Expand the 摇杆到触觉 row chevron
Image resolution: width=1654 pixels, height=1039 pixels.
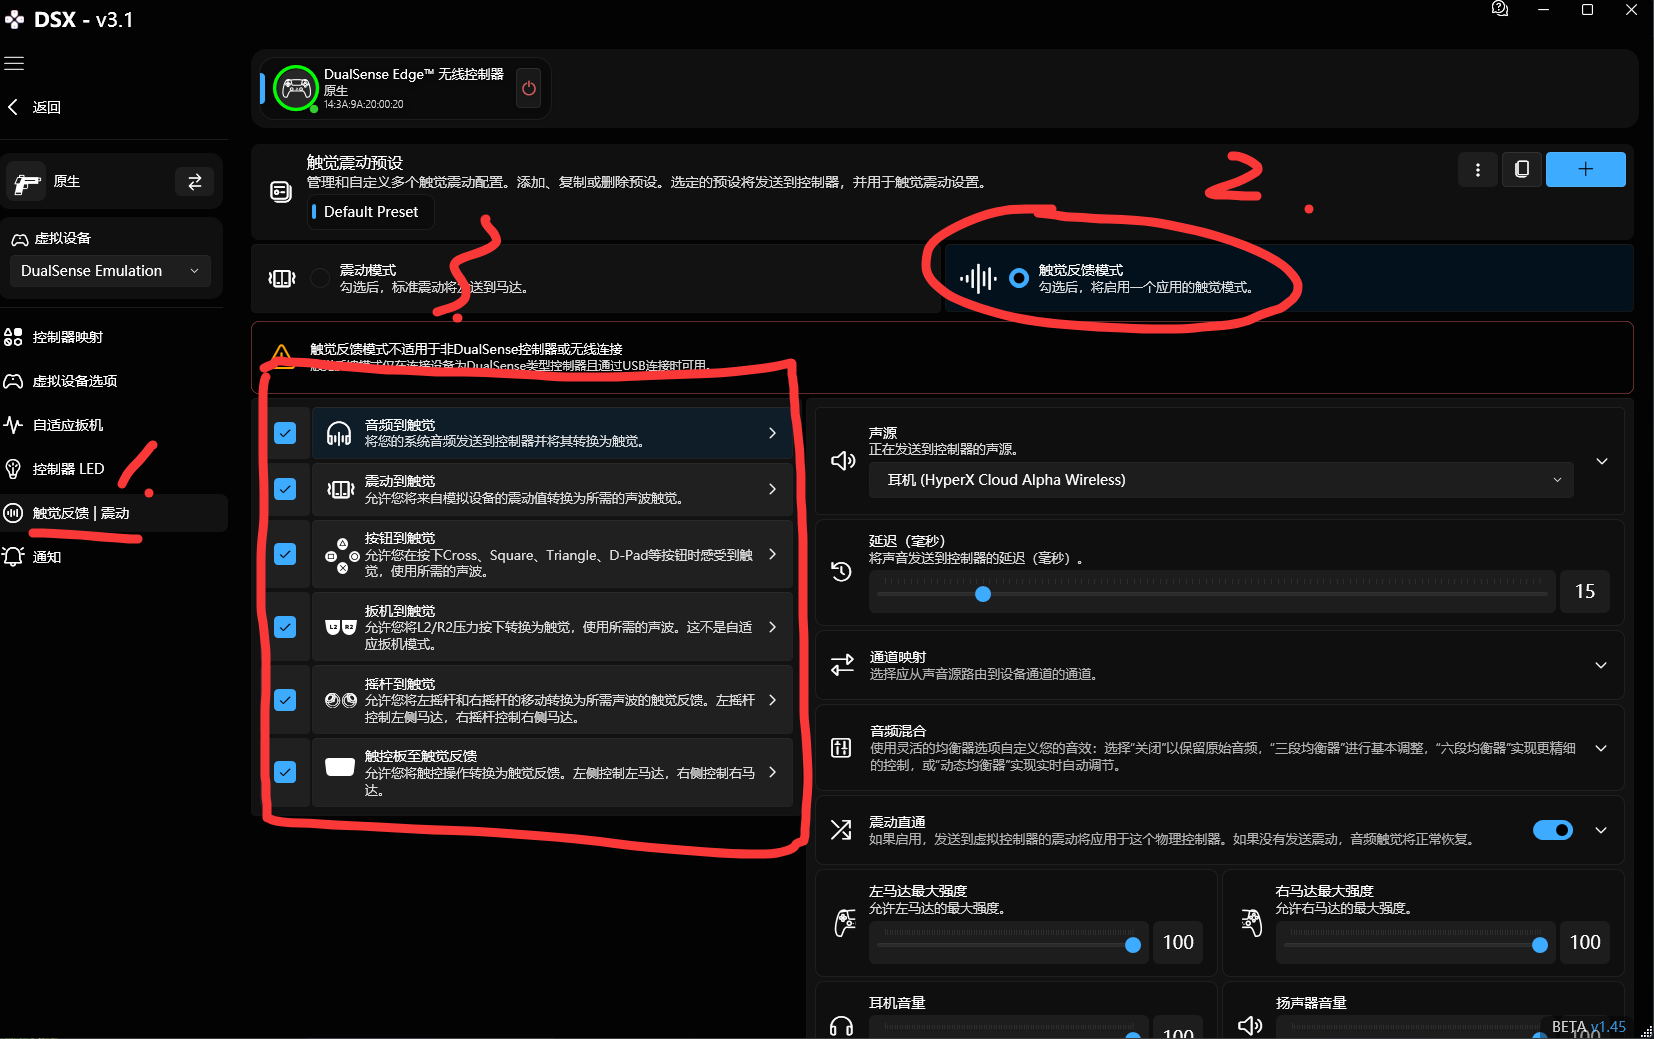pos(772,700)
